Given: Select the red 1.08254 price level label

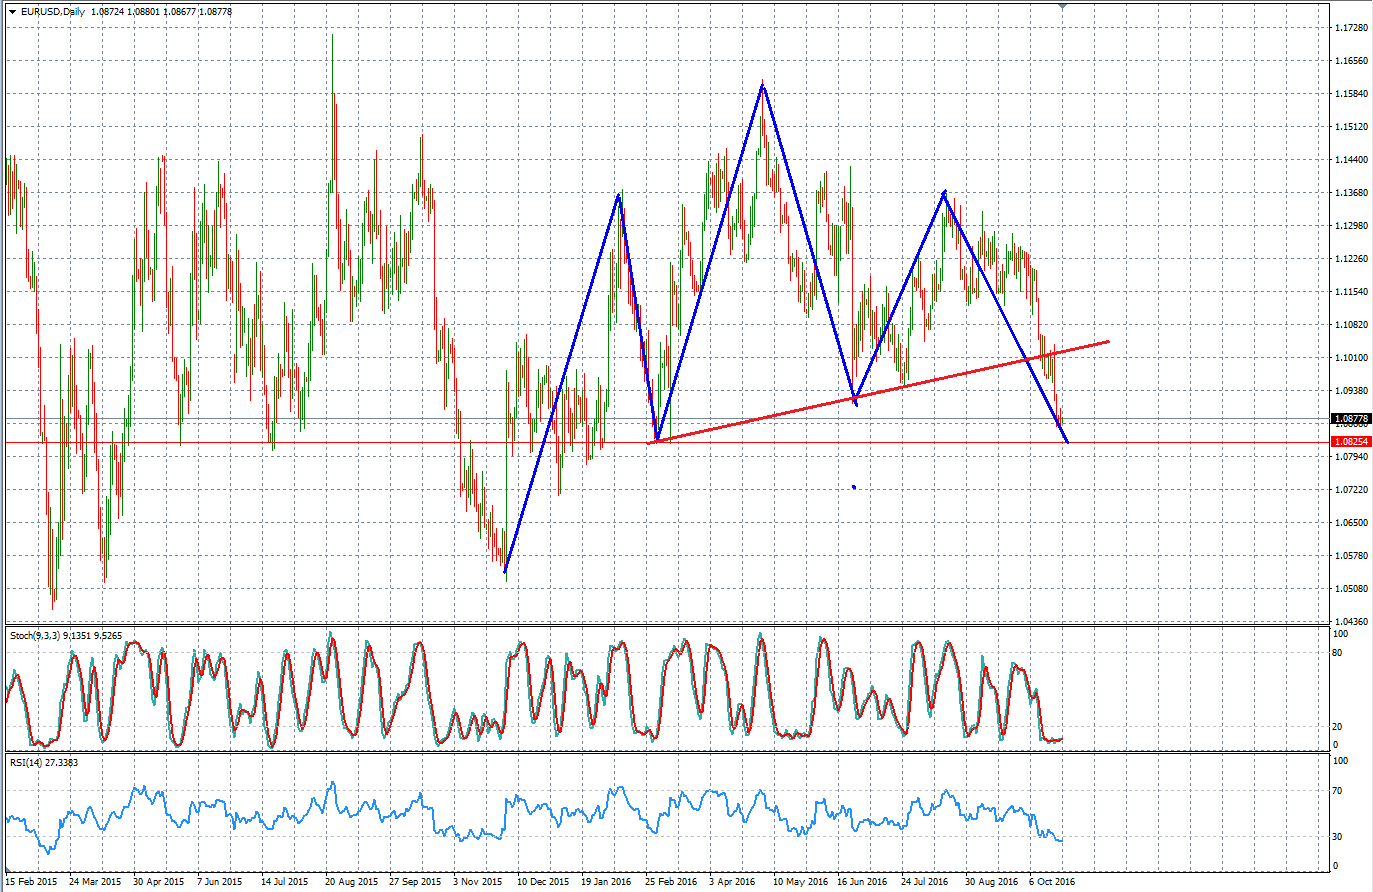Looking at the screenshot, I should click(x=1350, y=441).
